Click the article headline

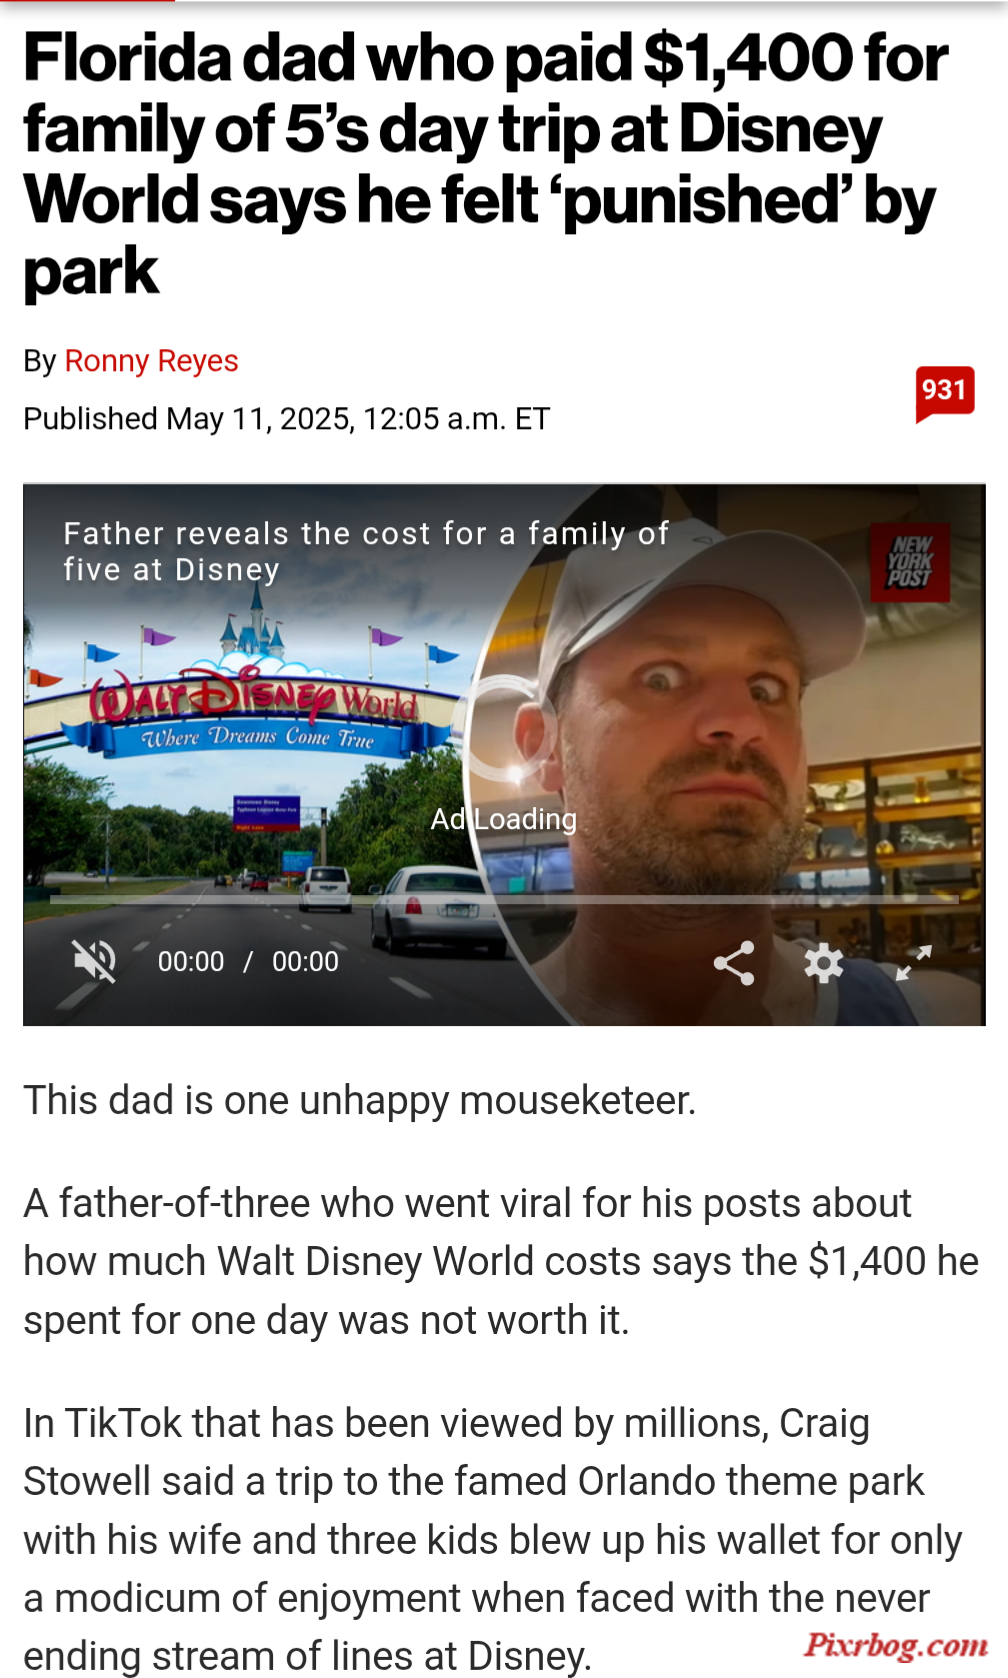tap(486, 165)
